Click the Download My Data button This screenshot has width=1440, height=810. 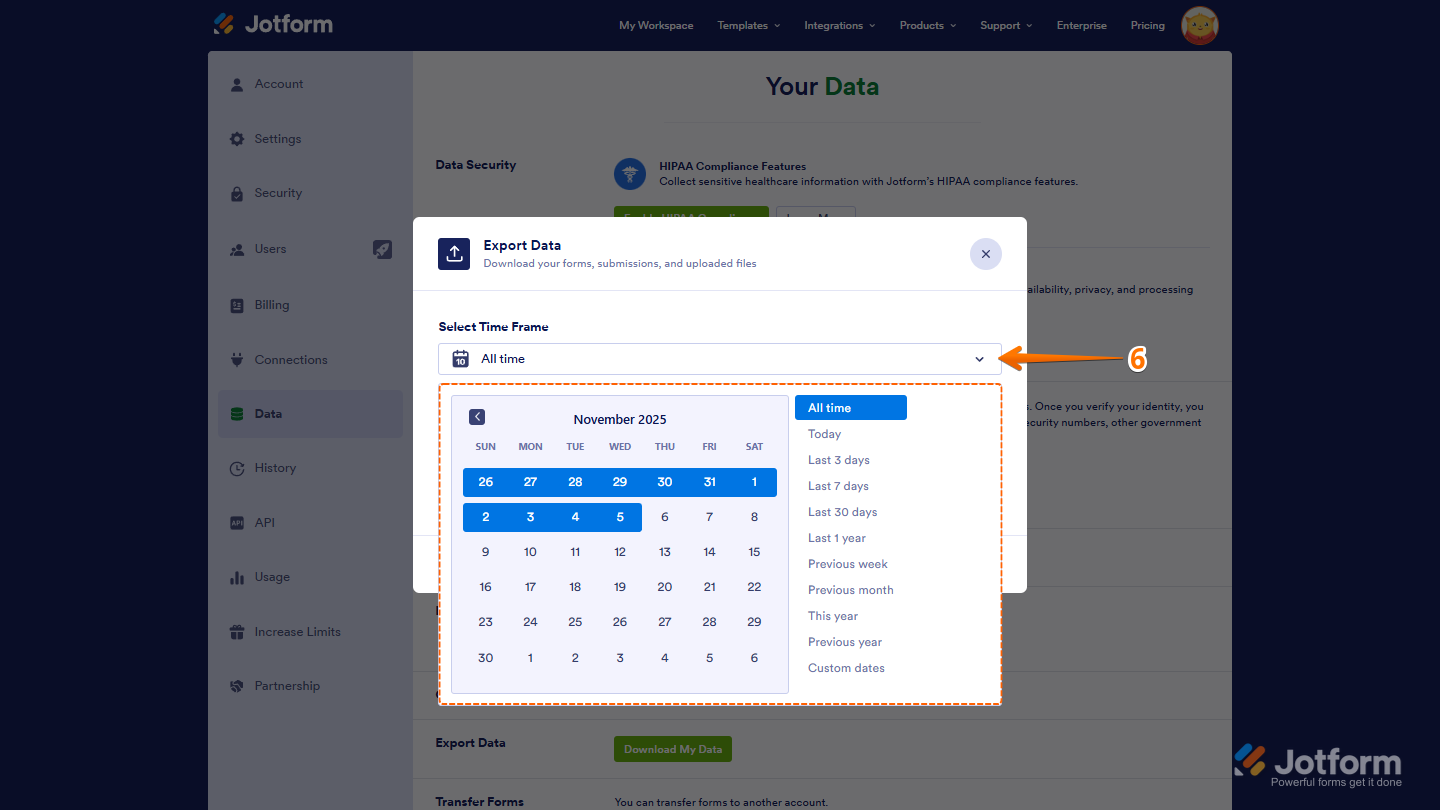point(672,748)
